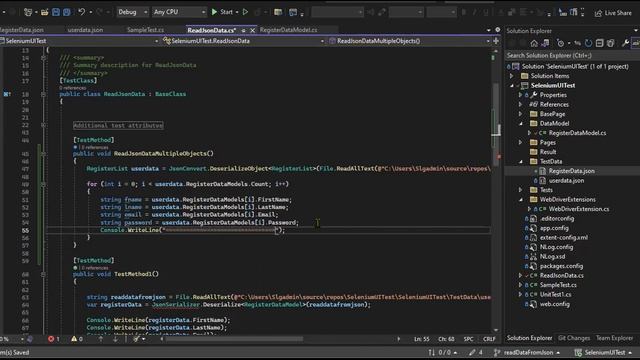Click the readDataFromJson branch in status bar

pyautogui.click(x=527, y=352)
